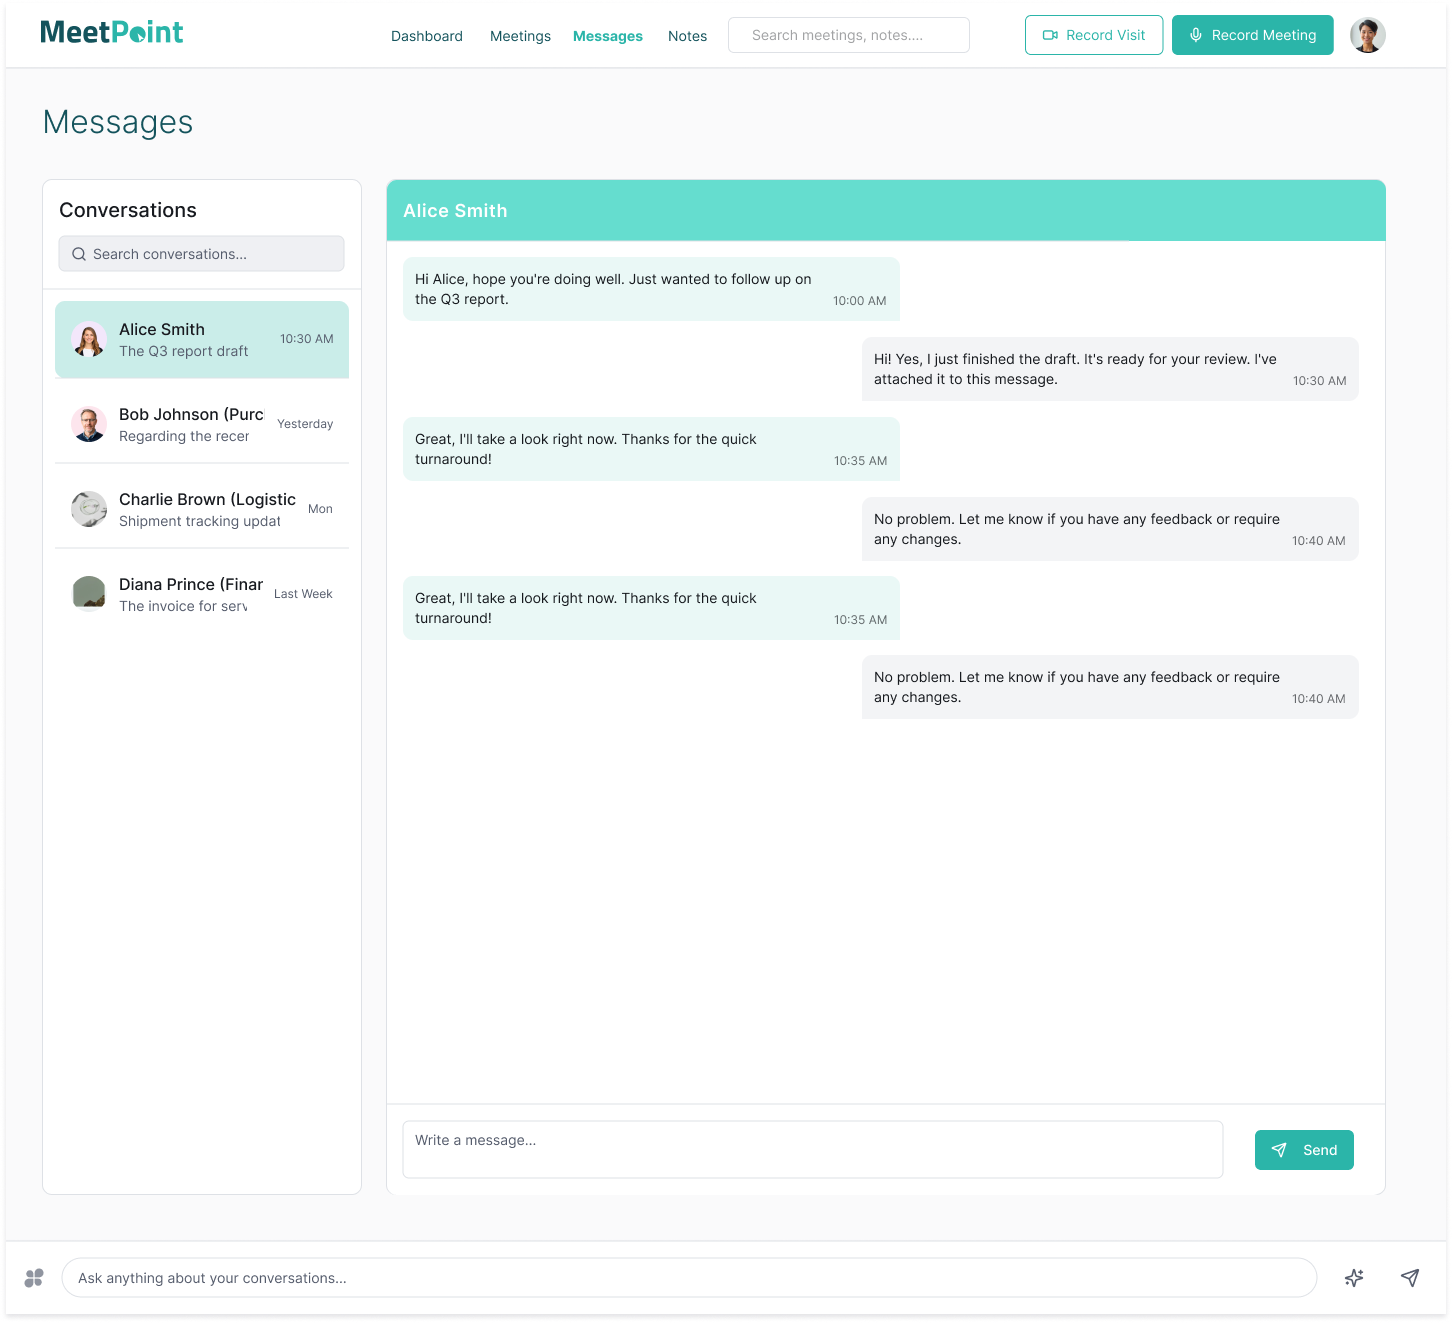Select Bob Johnson's conversation
The image size is (1452, 1323).
[x=201, y=424]
